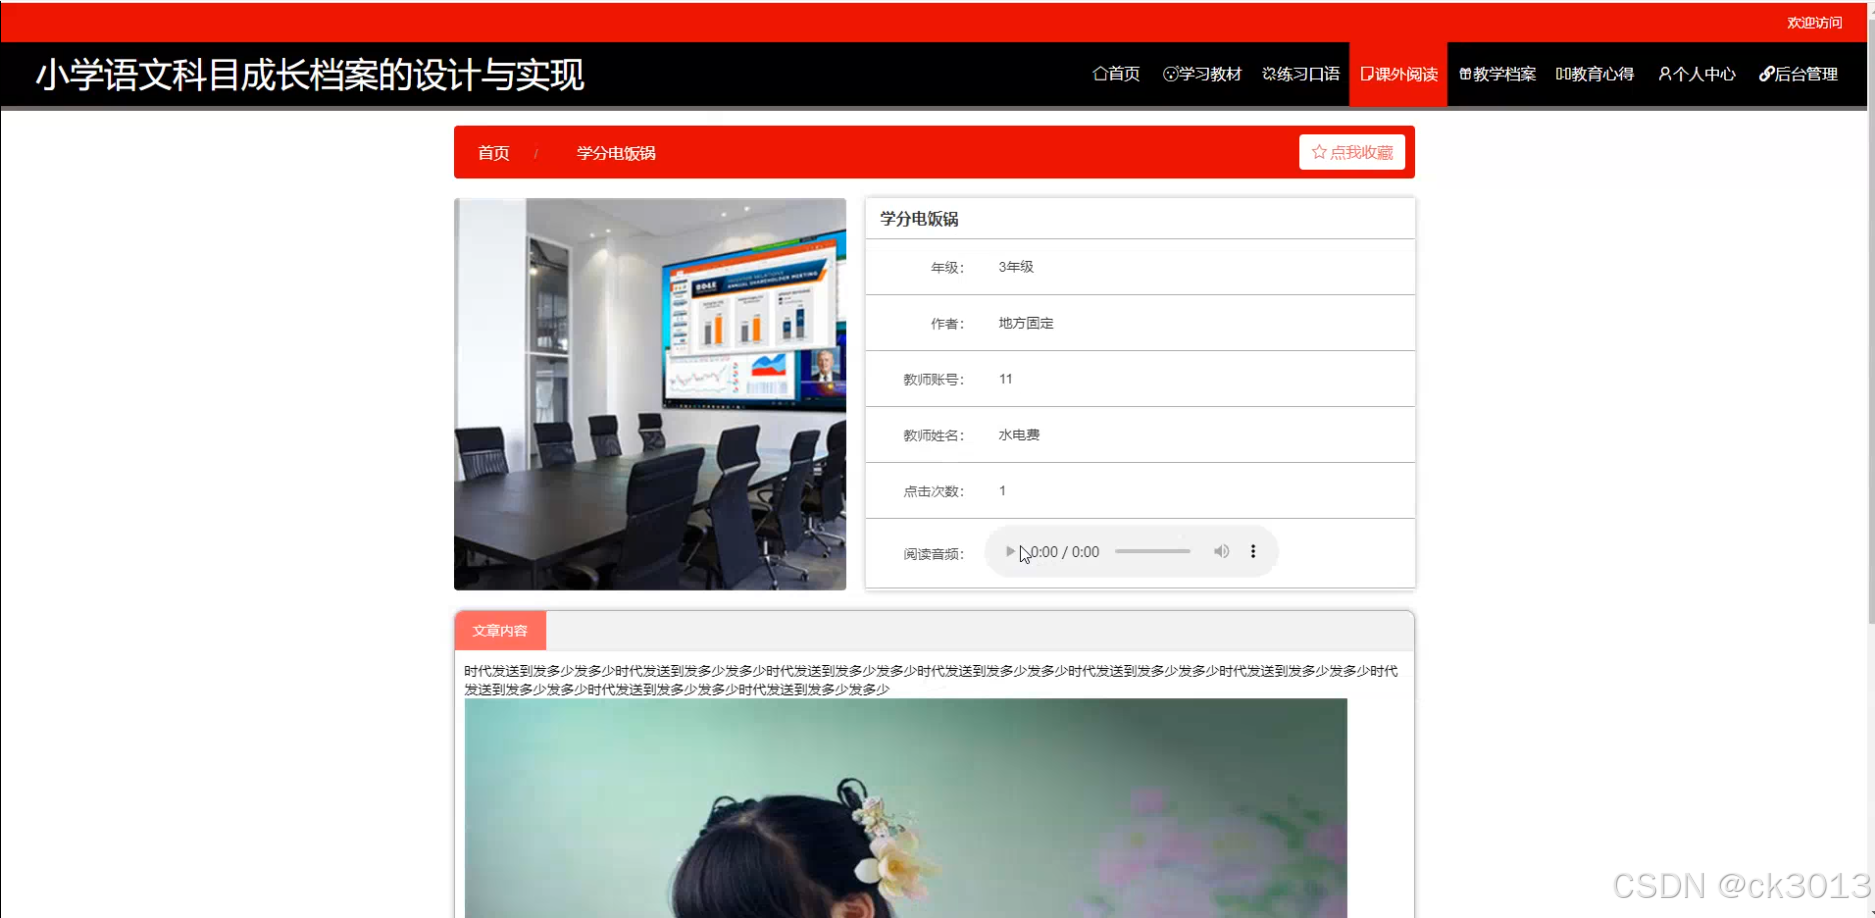Click the conference room cover image
Image resolution: width=1875 pixels, height=918 pixels.
(x=650, y=394)
